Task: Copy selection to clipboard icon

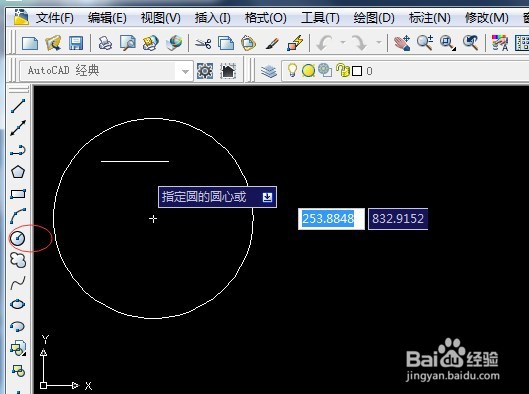Action: pyautogui.click(x=226, y=43)
